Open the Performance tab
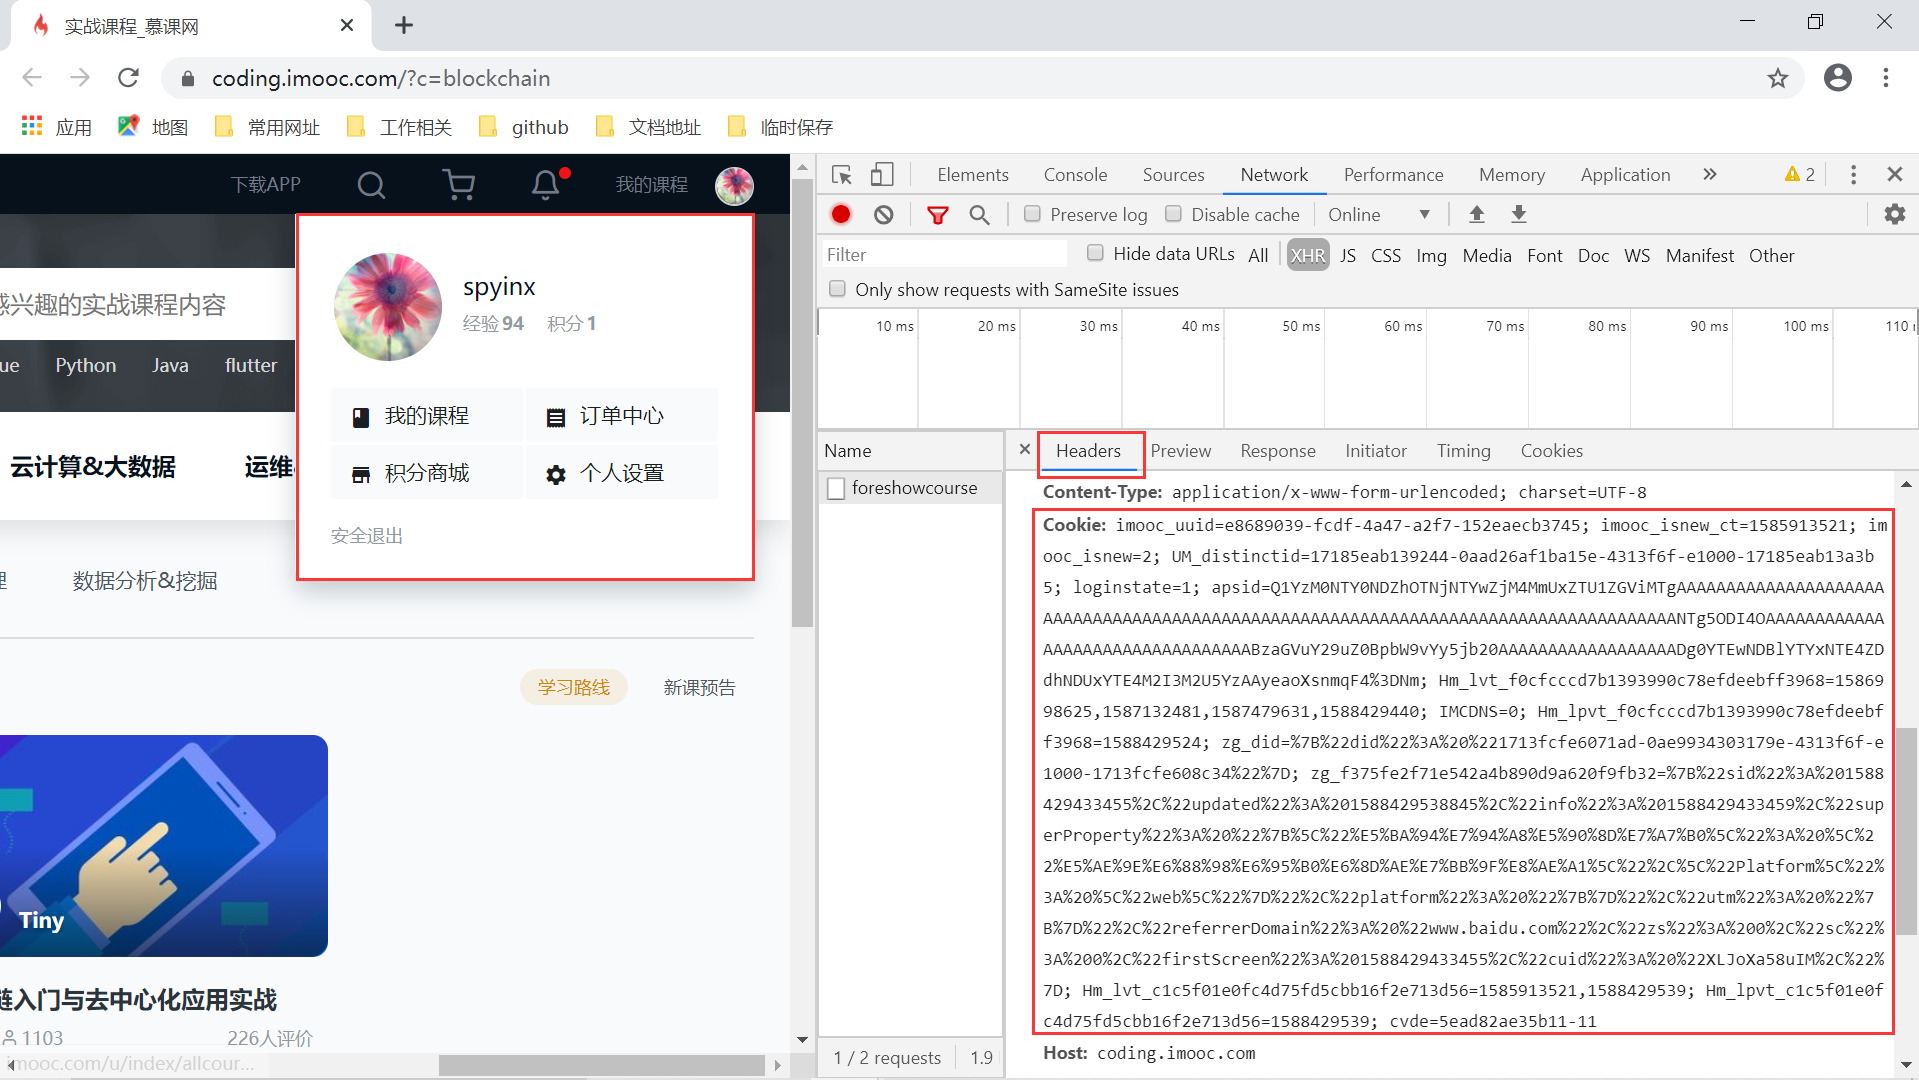This screenshot has height=1080, width=1919. (x=1393, y=175)
